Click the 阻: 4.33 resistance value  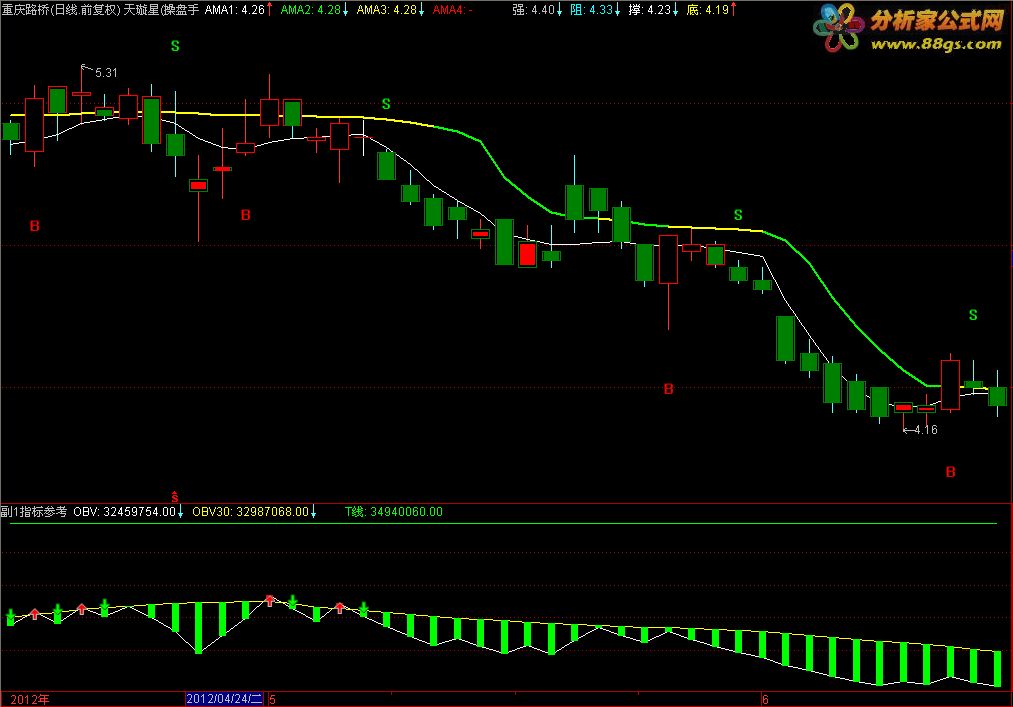click(592, 10)
